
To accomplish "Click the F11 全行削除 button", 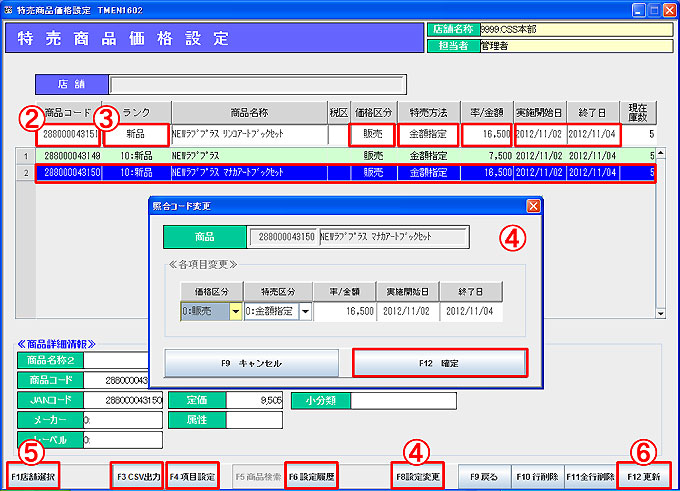I will (590, 476).
